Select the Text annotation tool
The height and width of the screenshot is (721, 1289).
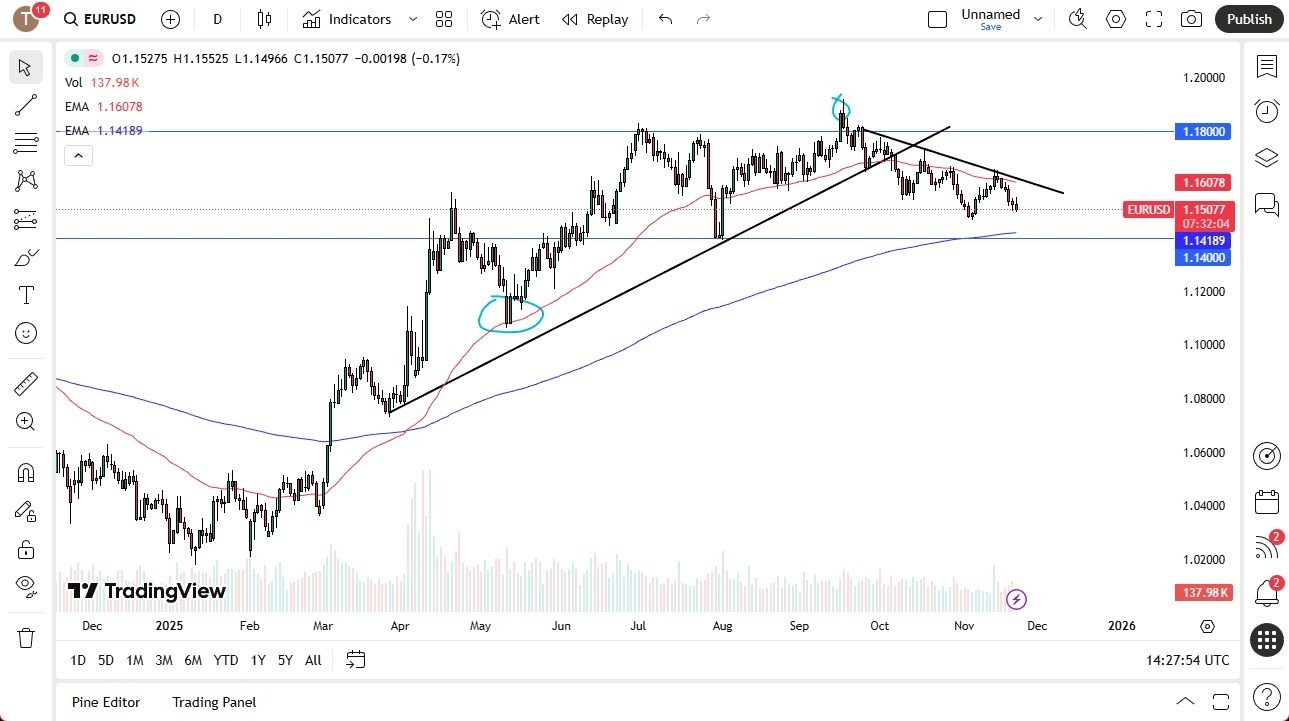26,294
